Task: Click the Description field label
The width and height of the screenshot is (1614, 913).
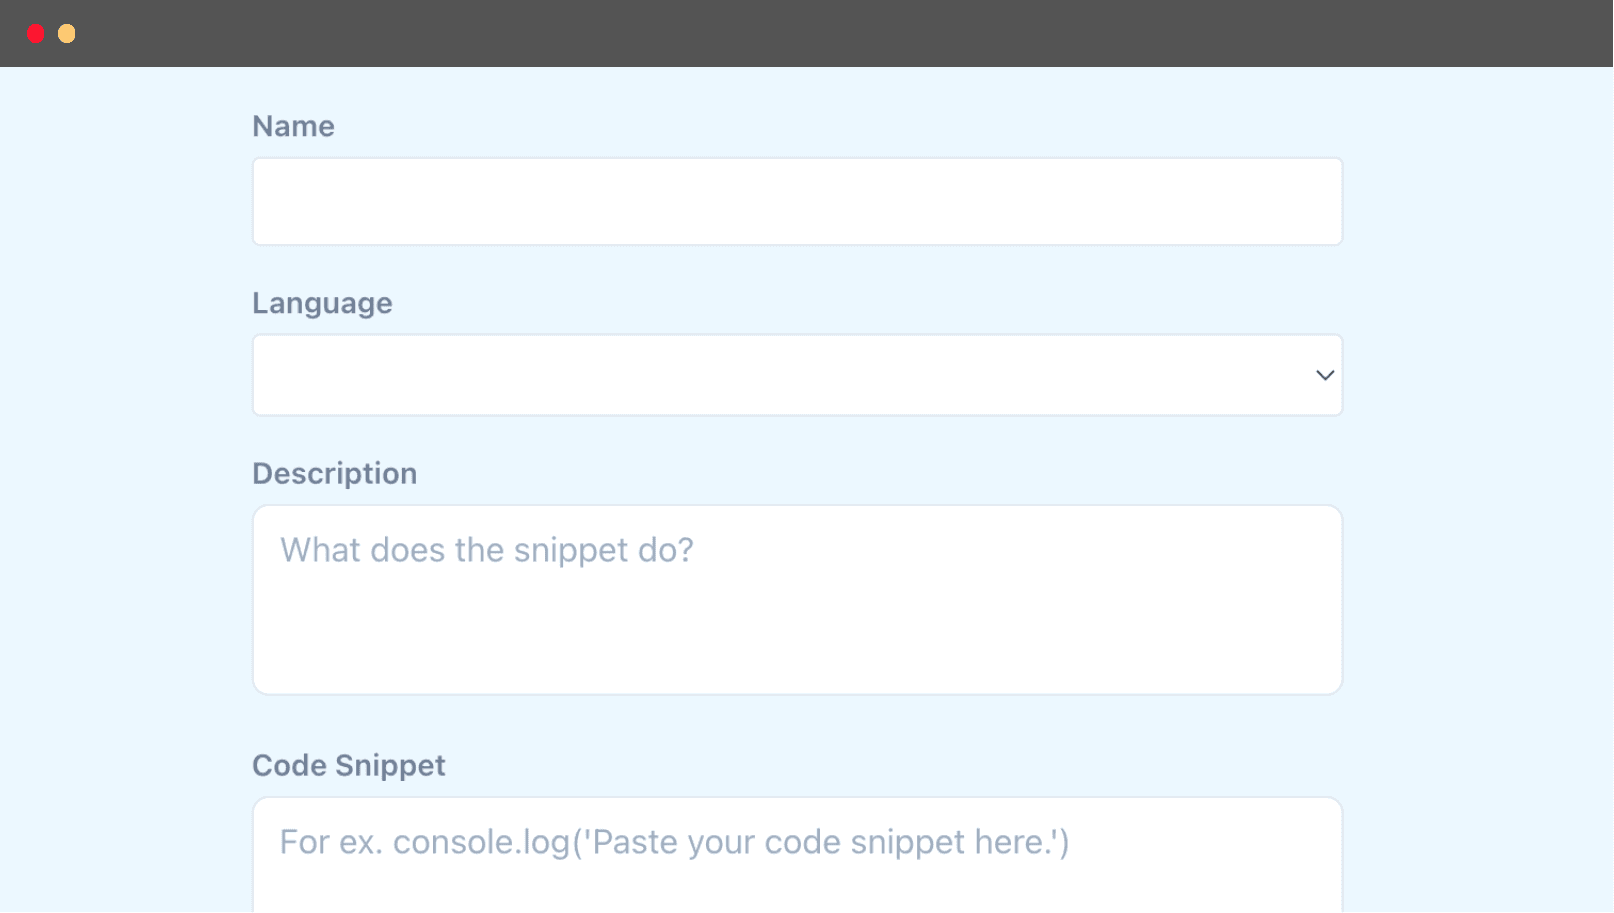Action: (334, 473)
